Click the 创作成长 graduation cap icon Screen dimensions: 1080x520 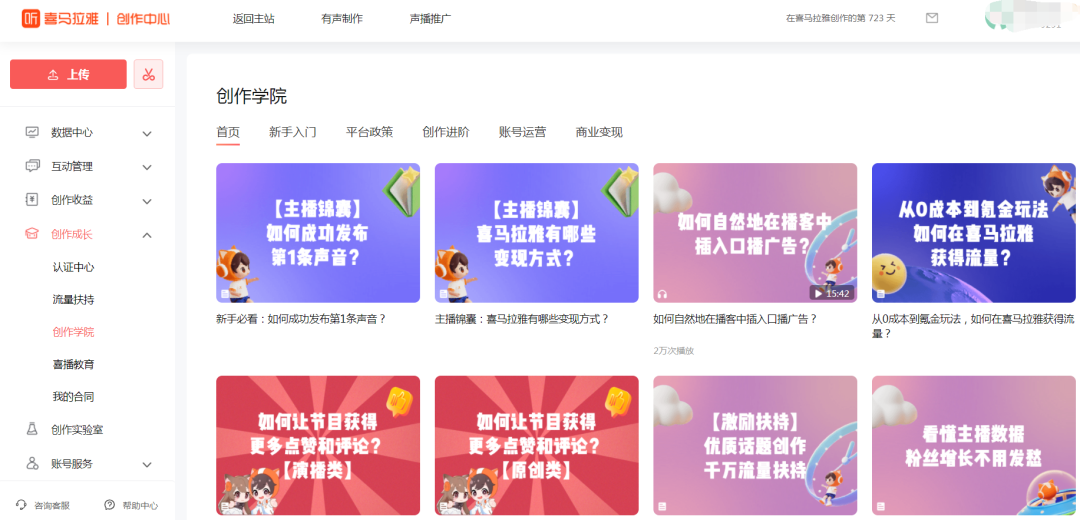point(32,234)
